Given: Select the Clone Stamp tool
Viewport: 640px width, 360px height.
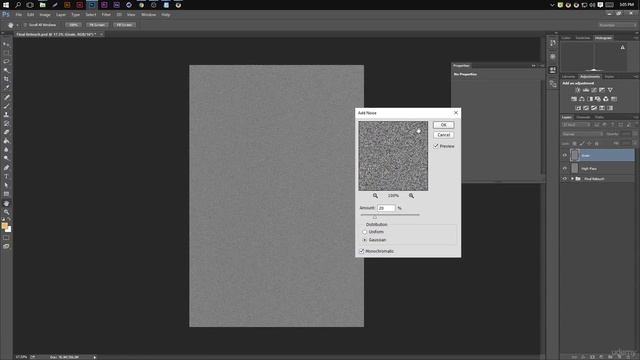Looking at the screenshot, I should pos(6,115).
